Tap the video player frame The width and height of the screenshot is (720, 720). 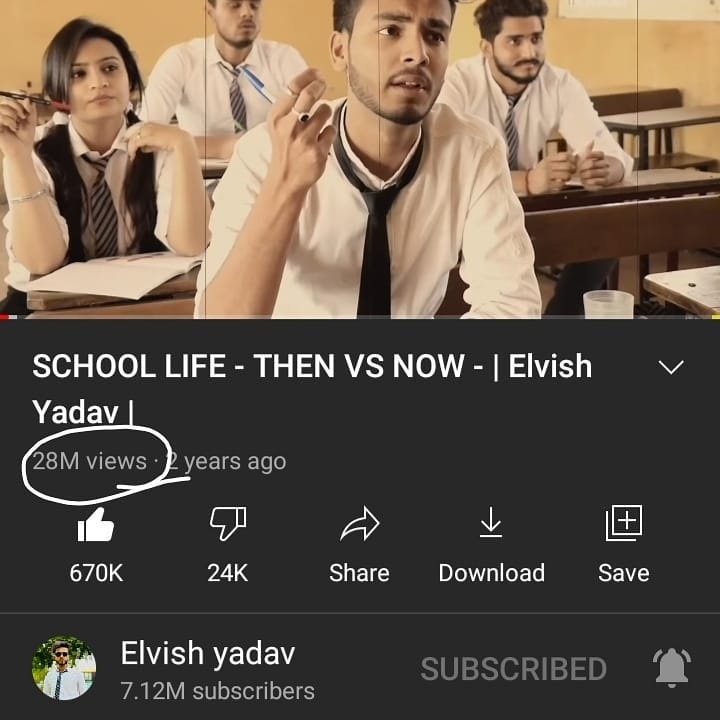point(360,158)
